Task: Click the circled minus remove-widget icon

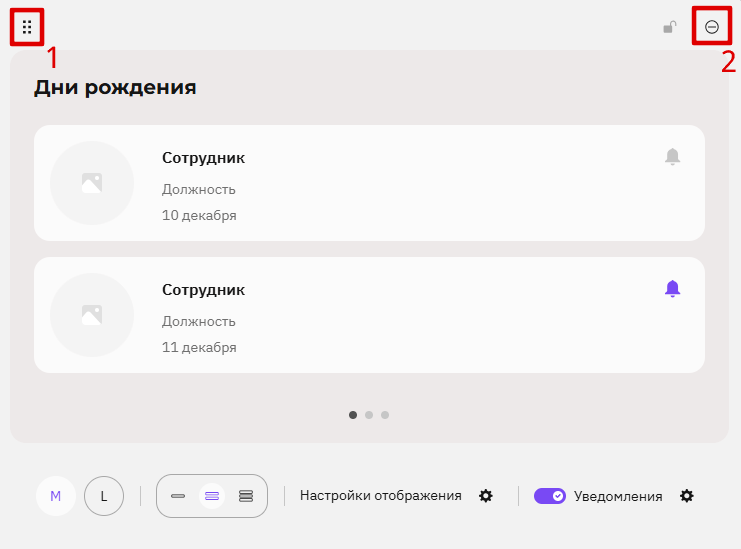Action: pos(712,27)
